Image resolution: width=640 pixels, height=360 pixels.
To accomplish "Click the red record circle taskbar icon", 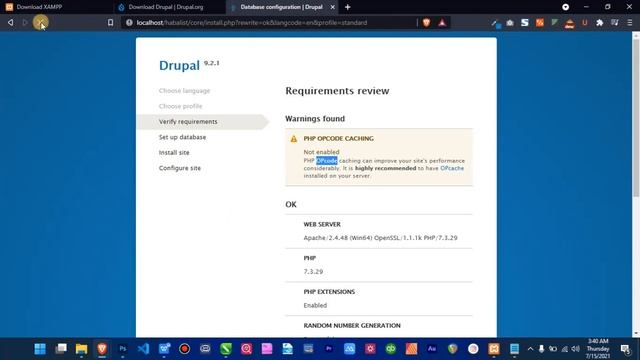I will (184, 349).
